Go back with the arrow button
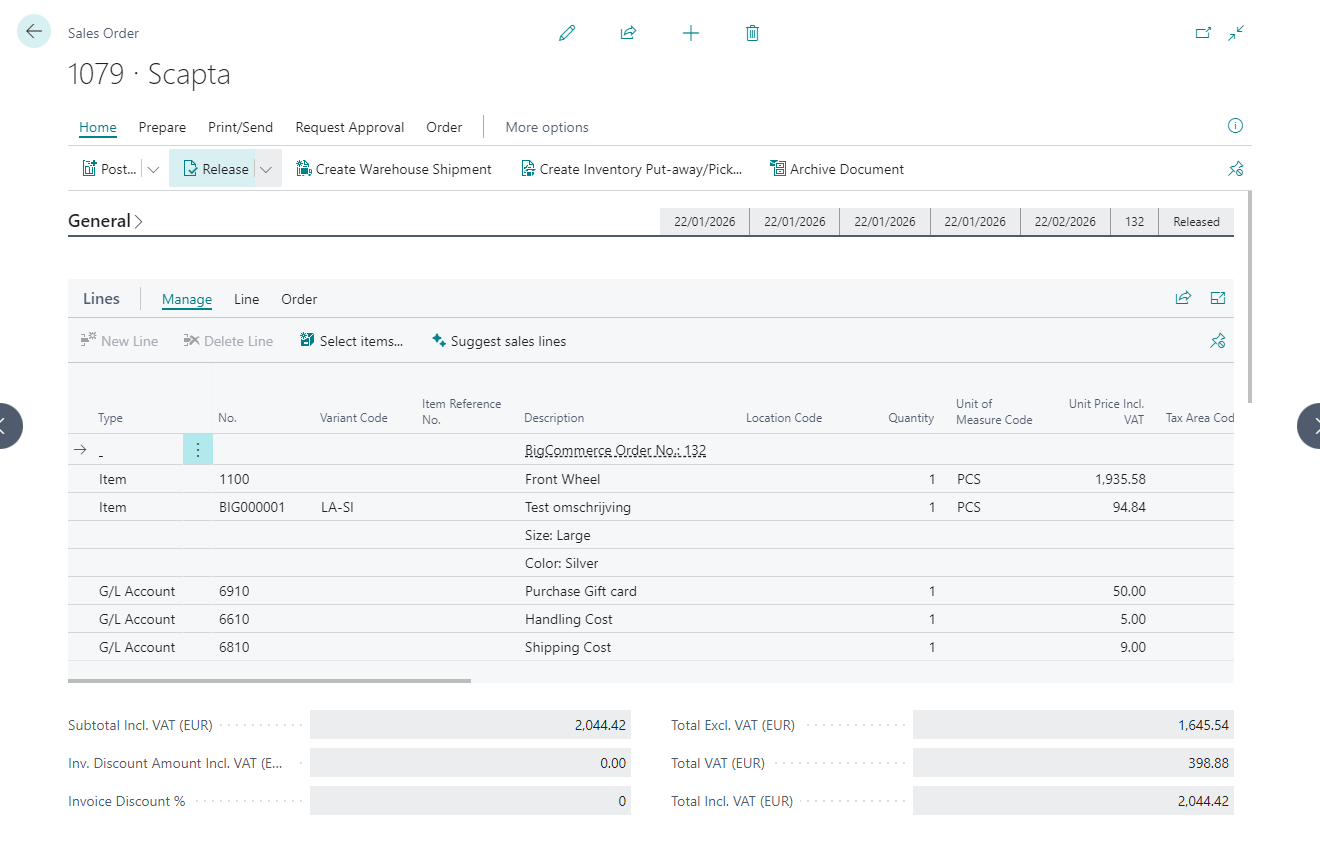The height and width of the screenshot is (851, 1320). point(34,32)
